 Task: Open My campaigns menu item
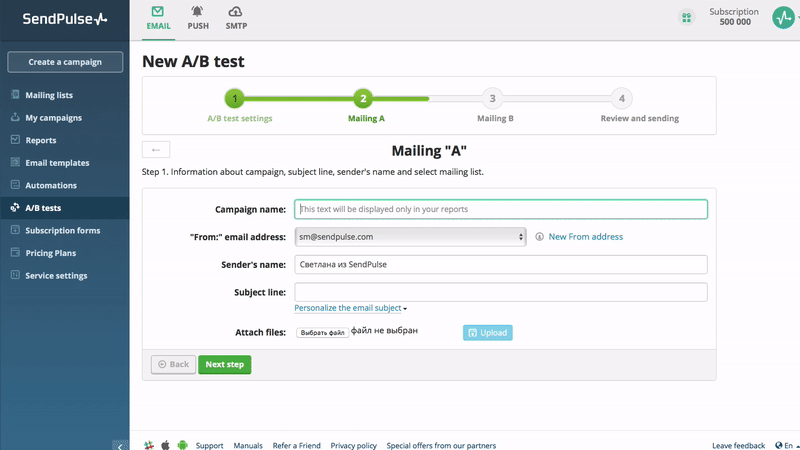[54, 117]
